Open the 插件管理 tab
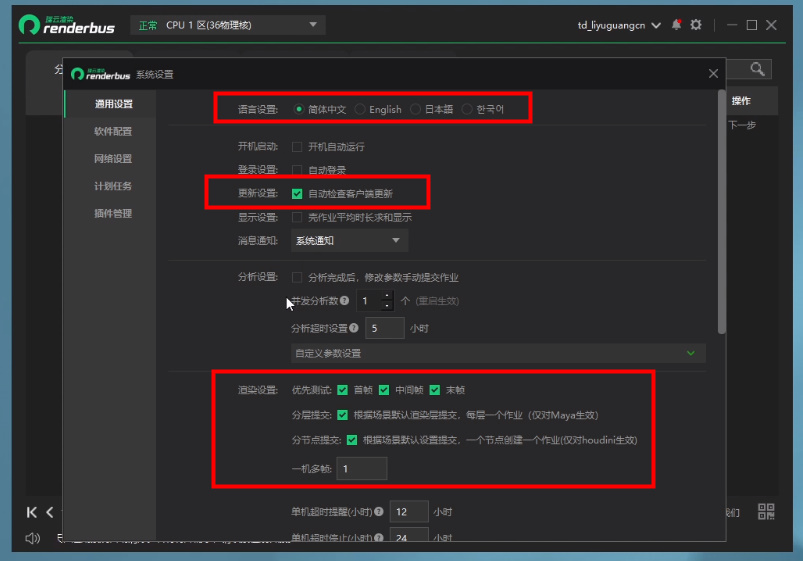The width and height of the screenshot is (803, 561). click(x=113, y=213)
